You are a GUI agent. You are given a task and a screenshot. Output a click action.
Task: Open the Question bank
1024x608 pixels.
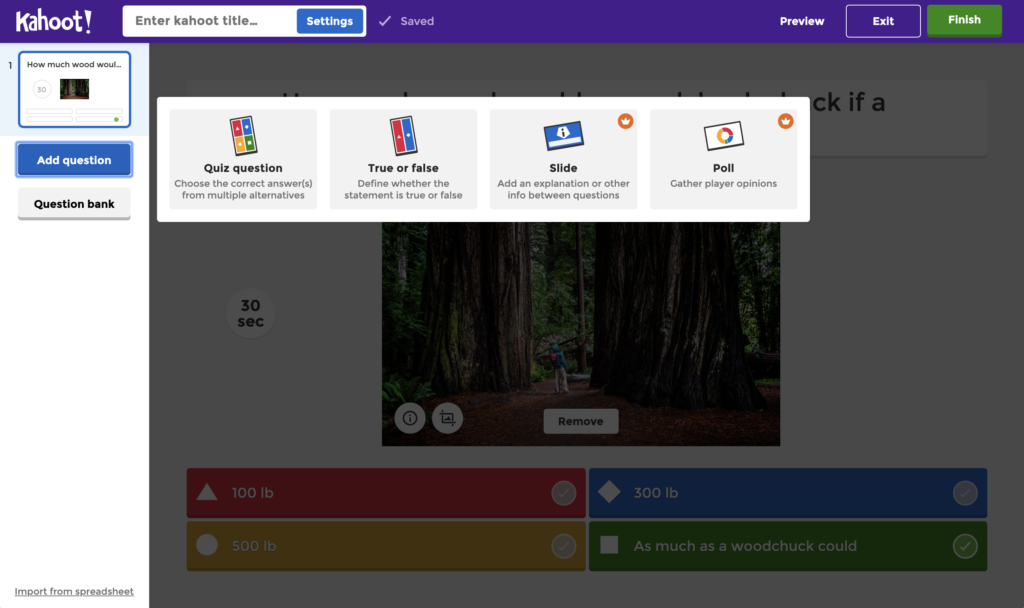coord(73,204)
